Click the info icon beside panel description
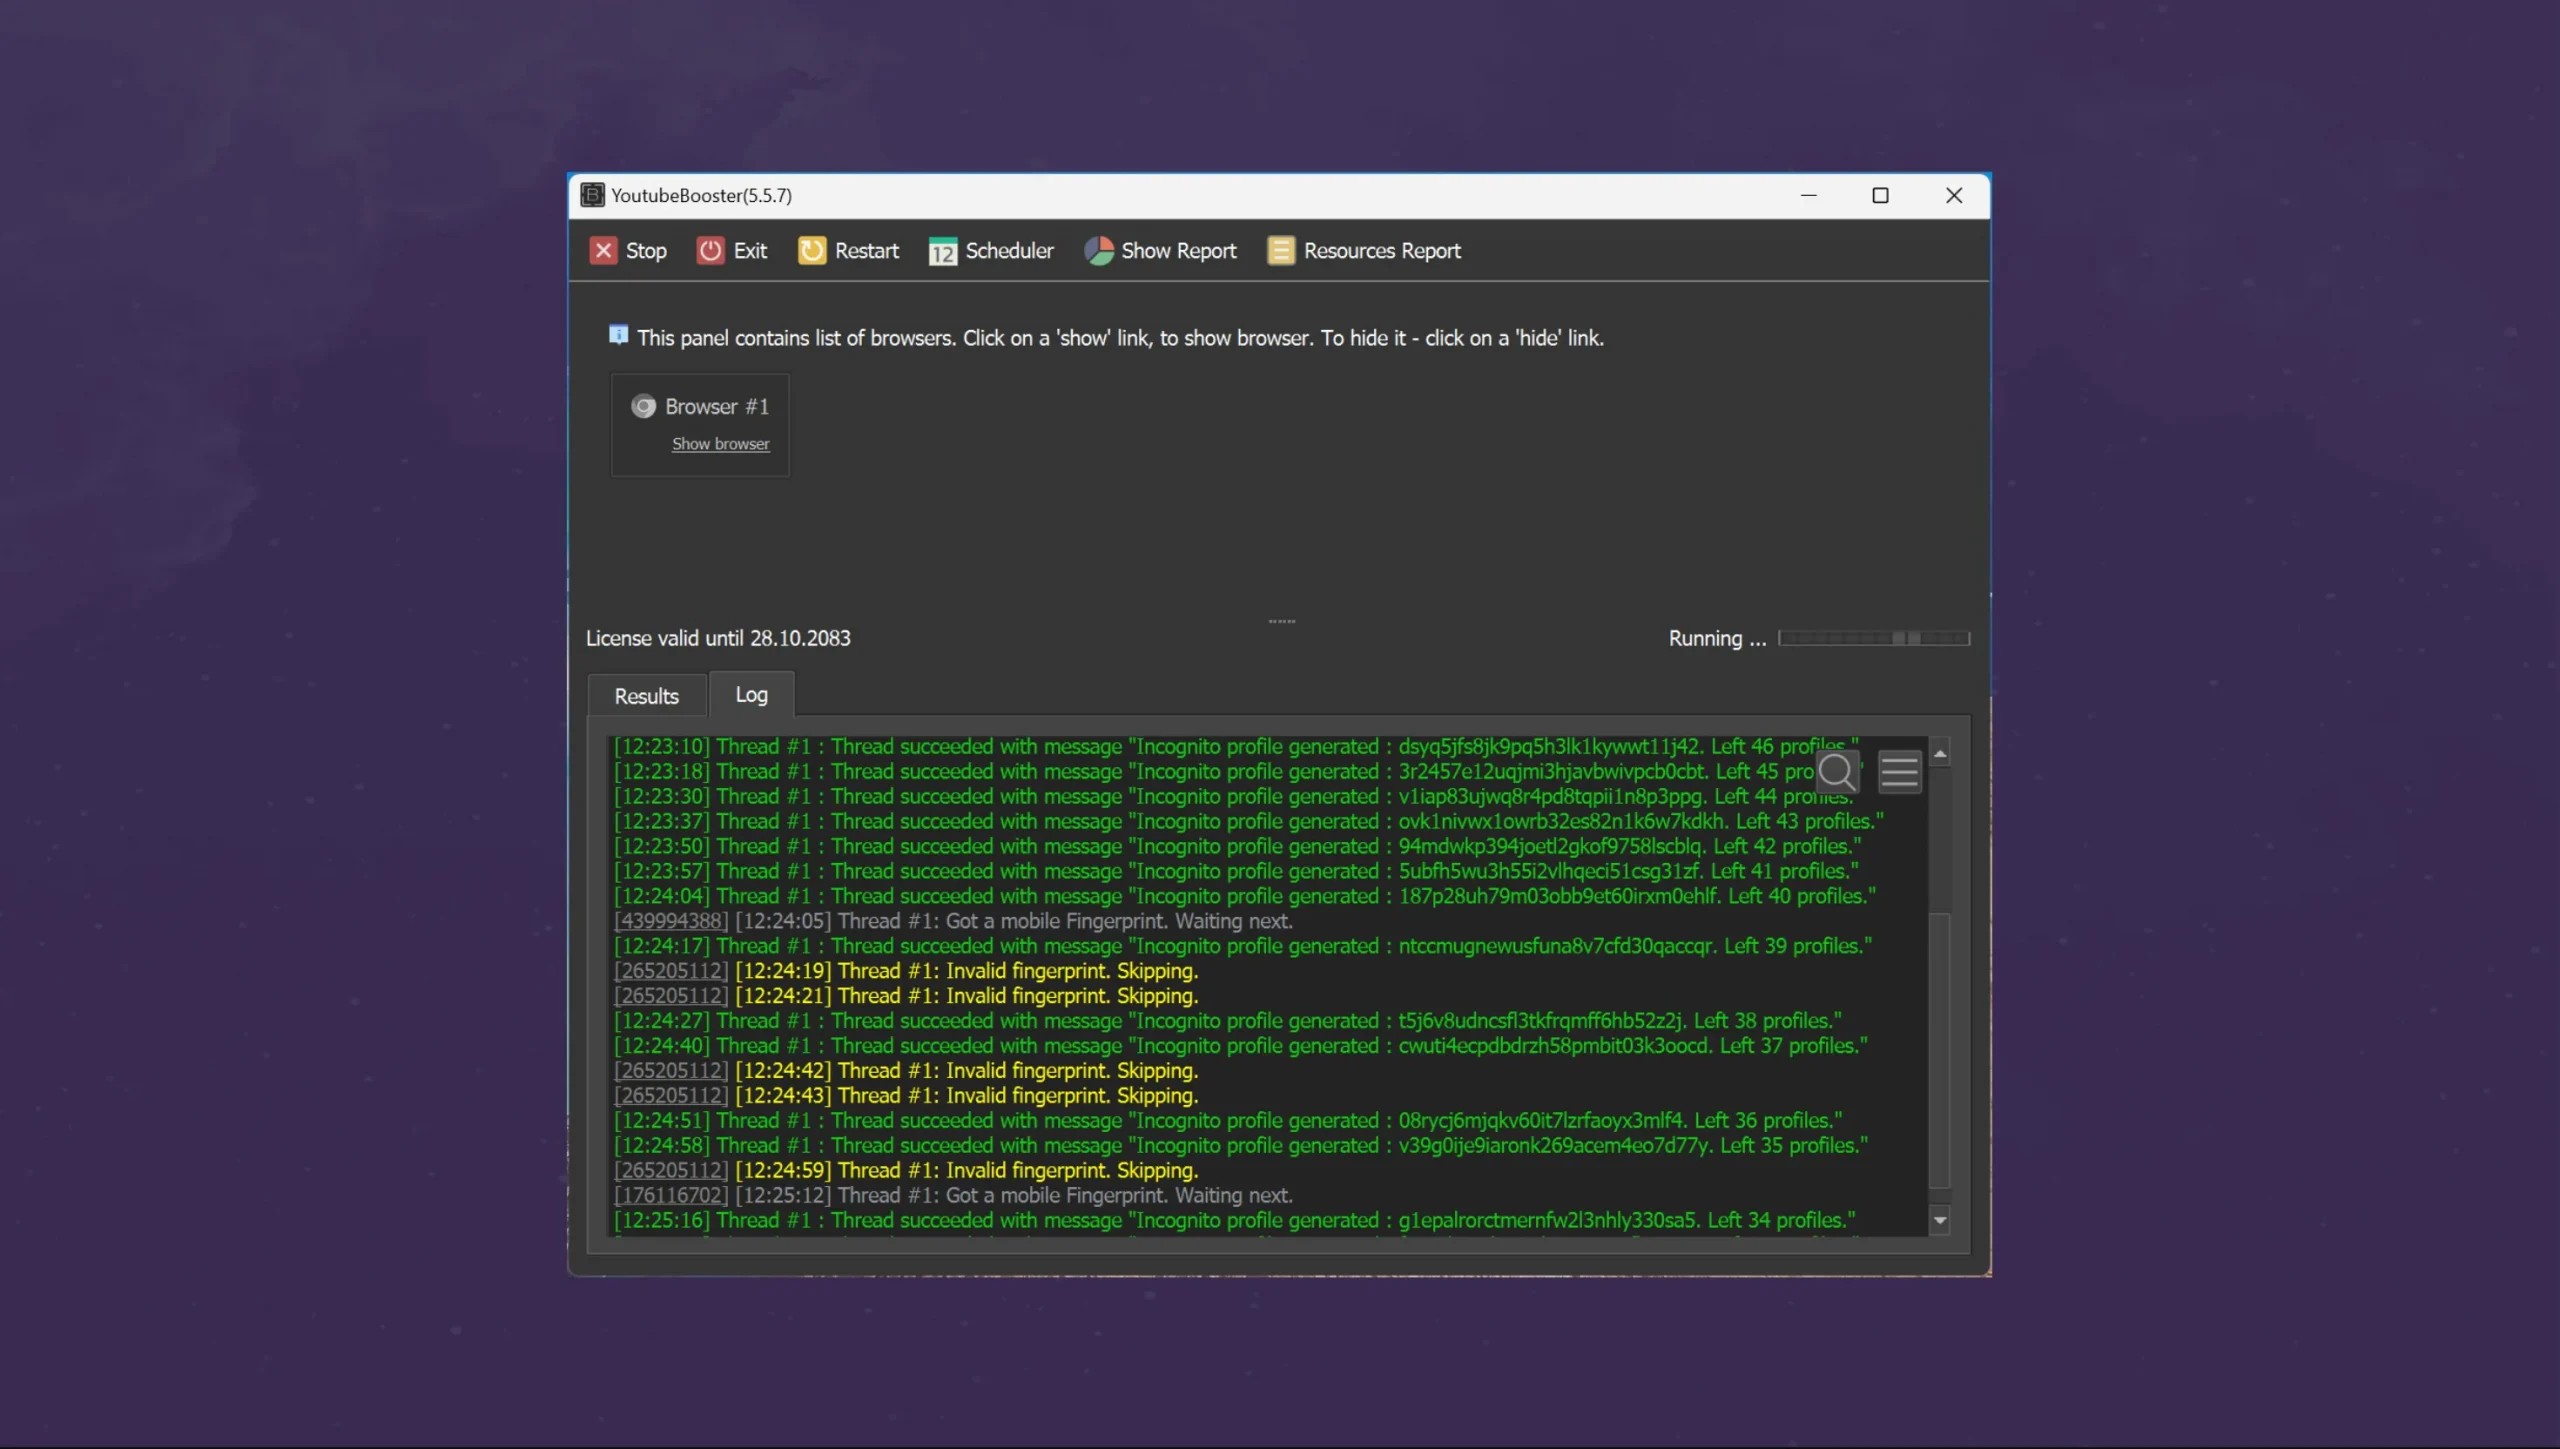2560x1449 pixels. (618, 335)
